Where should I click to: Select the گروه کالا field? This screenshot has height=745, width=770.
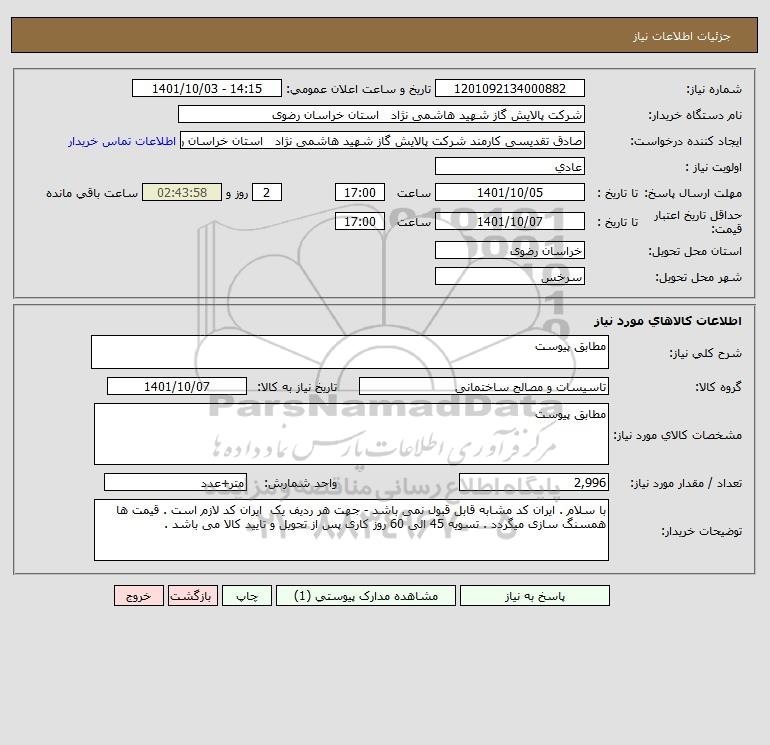[483, 386]
